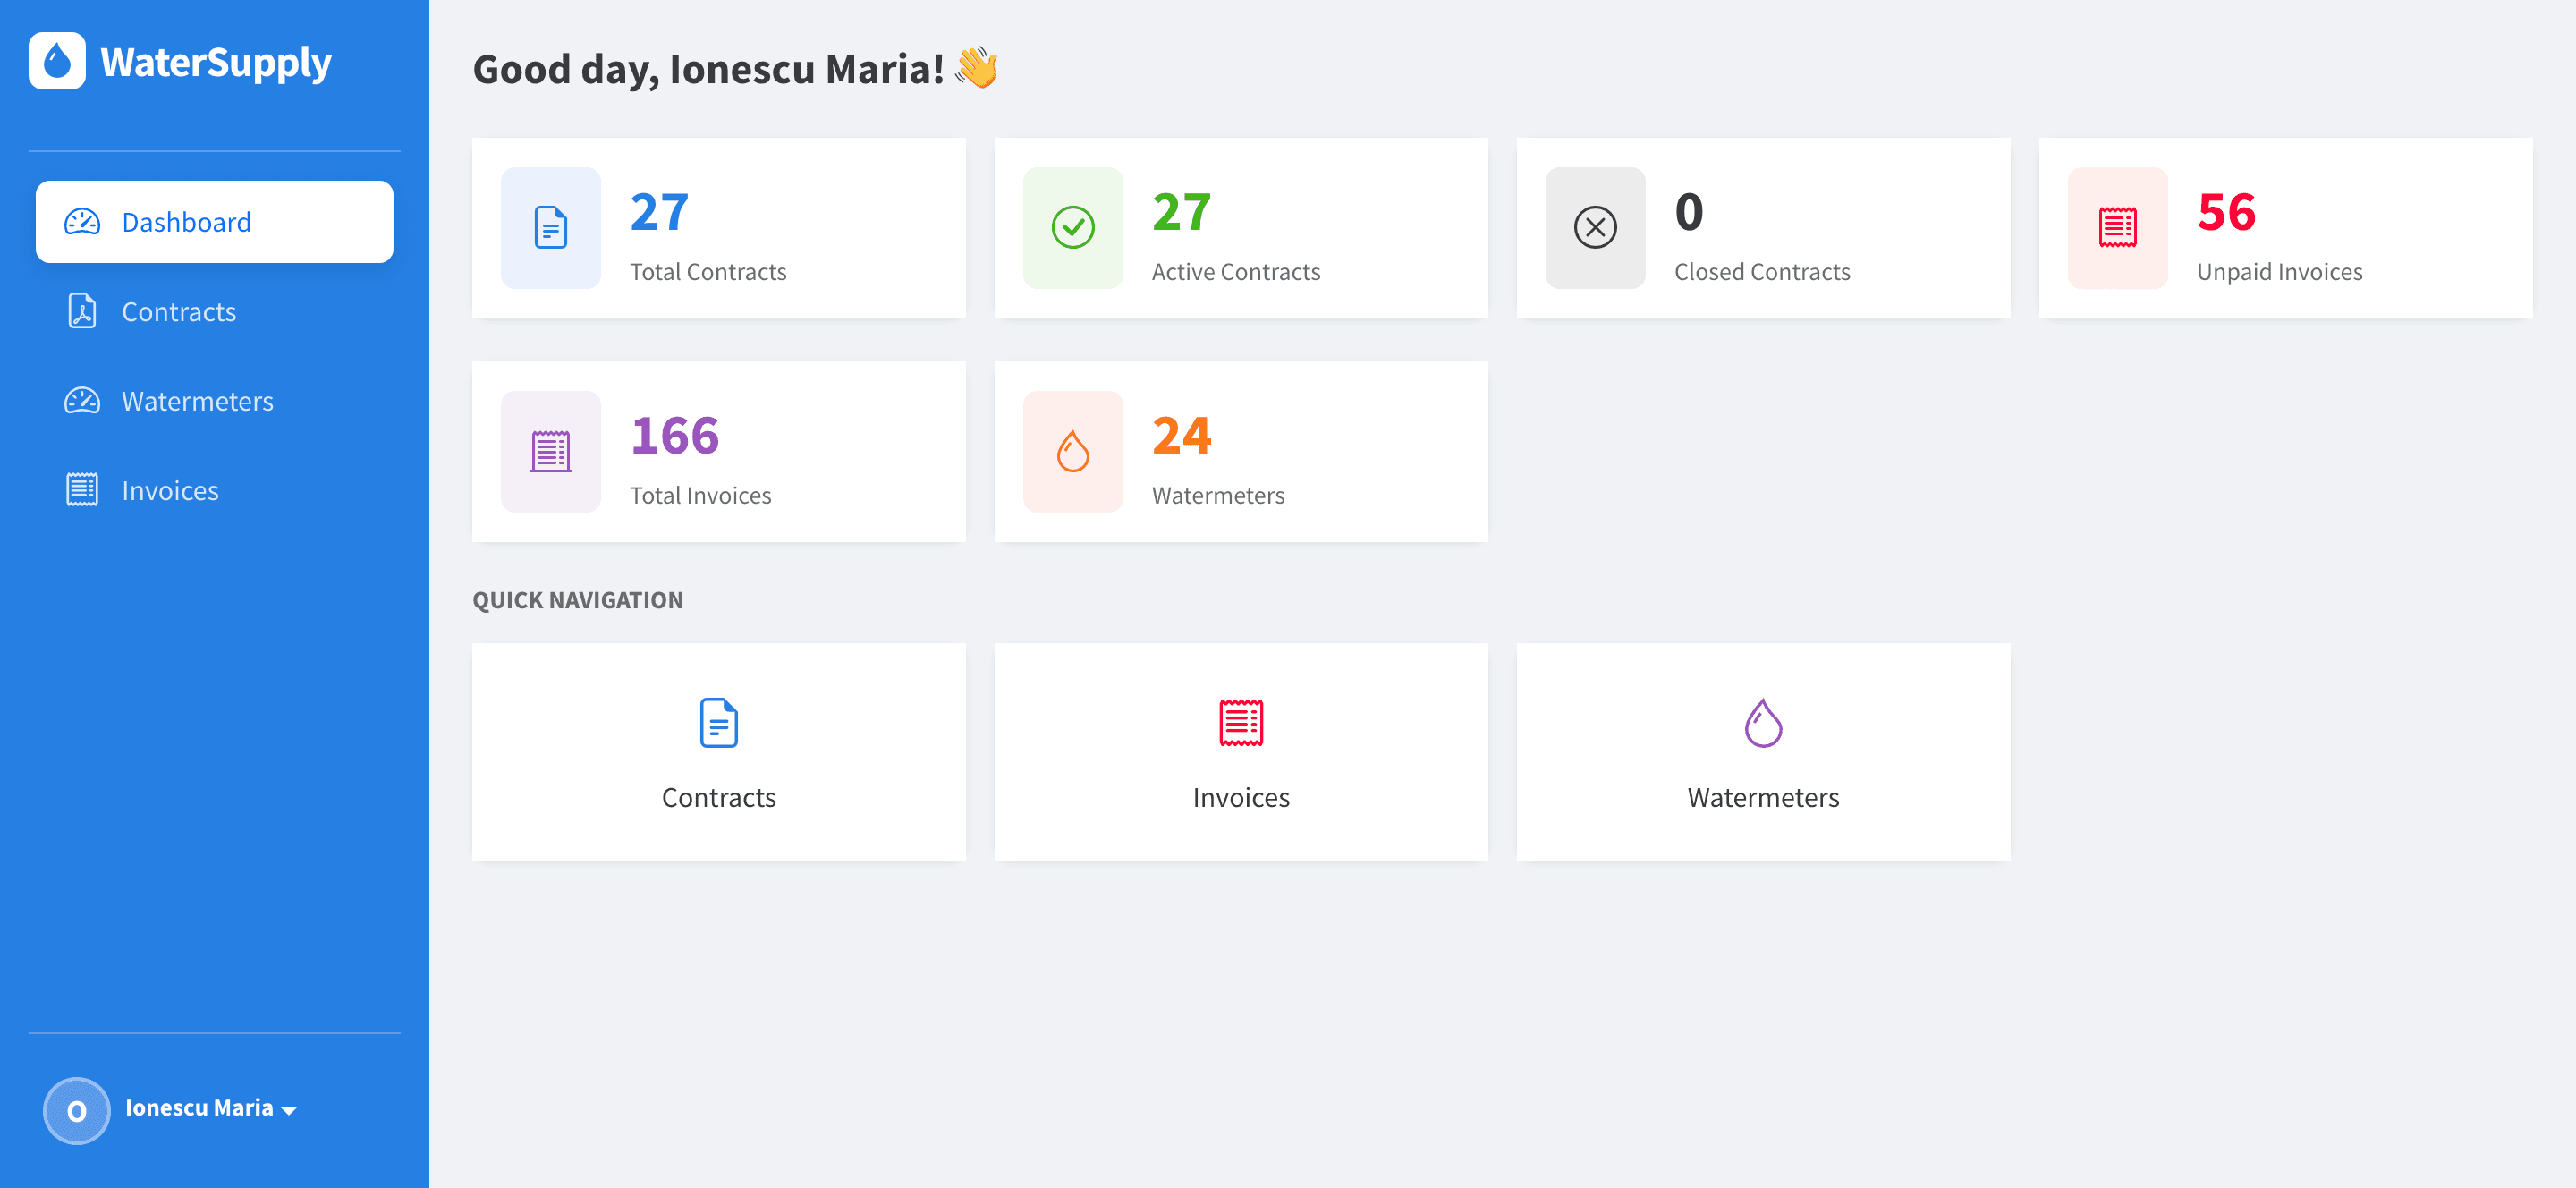Open Invoices from the sidebar menu
Screen dimensions: 2576x1188
[x=214, y=490]
